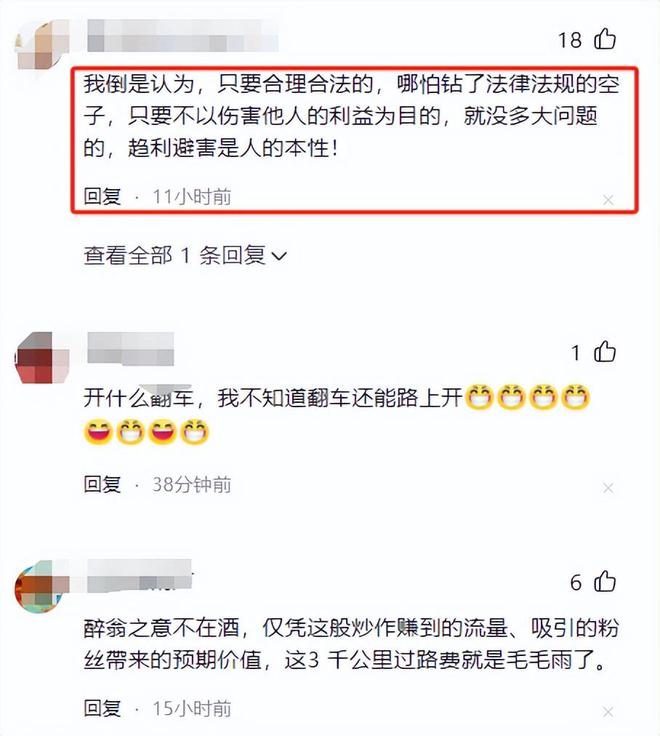Open the first commenter's blurred username
The height and width of the screenshot is (736, 660).
click(x=183, y=36)
